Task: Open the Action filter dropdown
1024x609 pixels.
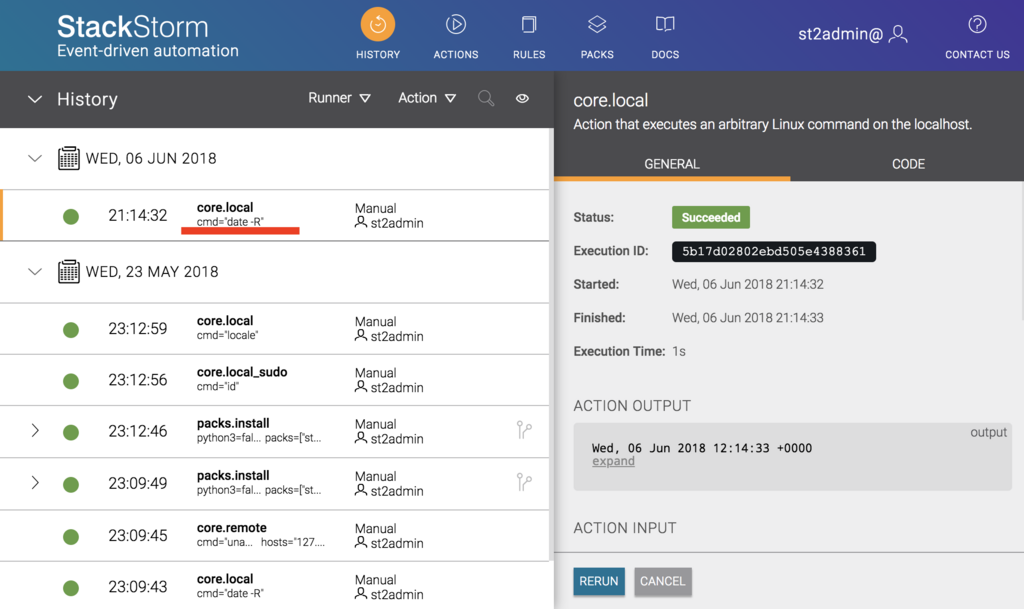Action: [x=426, y=98]
